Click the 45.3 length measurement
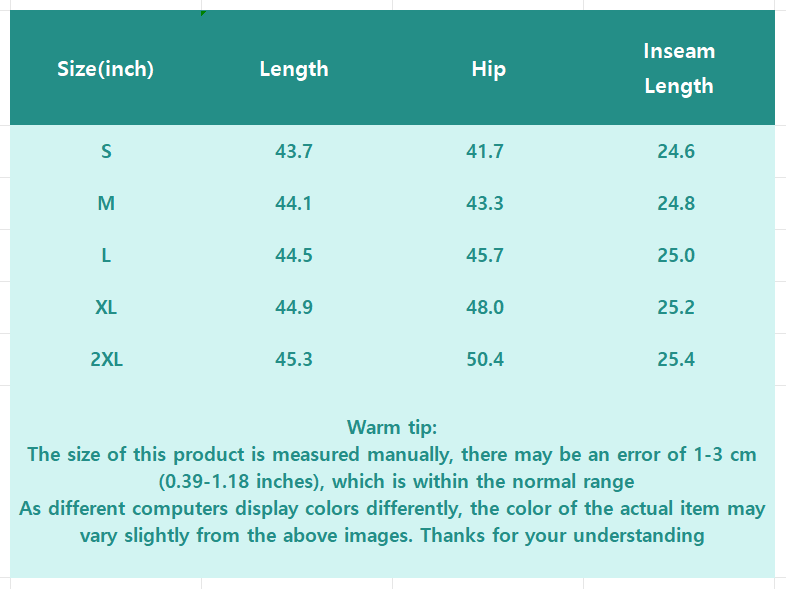 [x=294, y=360]
